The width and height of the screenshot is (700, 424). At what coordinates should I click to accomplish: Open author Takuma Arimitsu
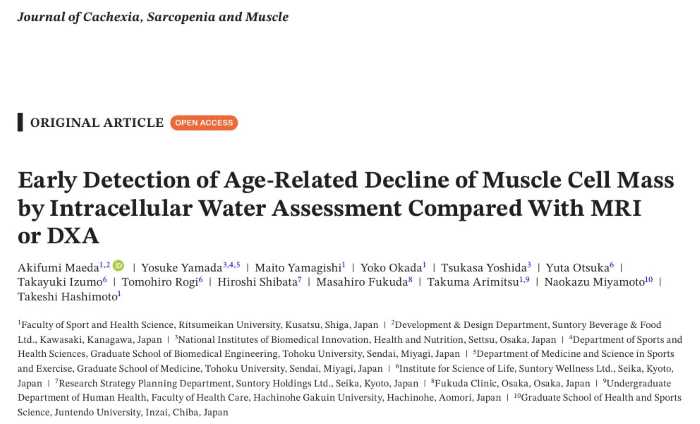pyautogui.click(x=473, y=282)
